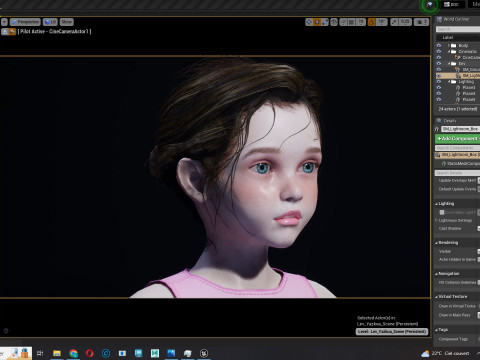Collapse the Env folder in outliner

(449, 63)
